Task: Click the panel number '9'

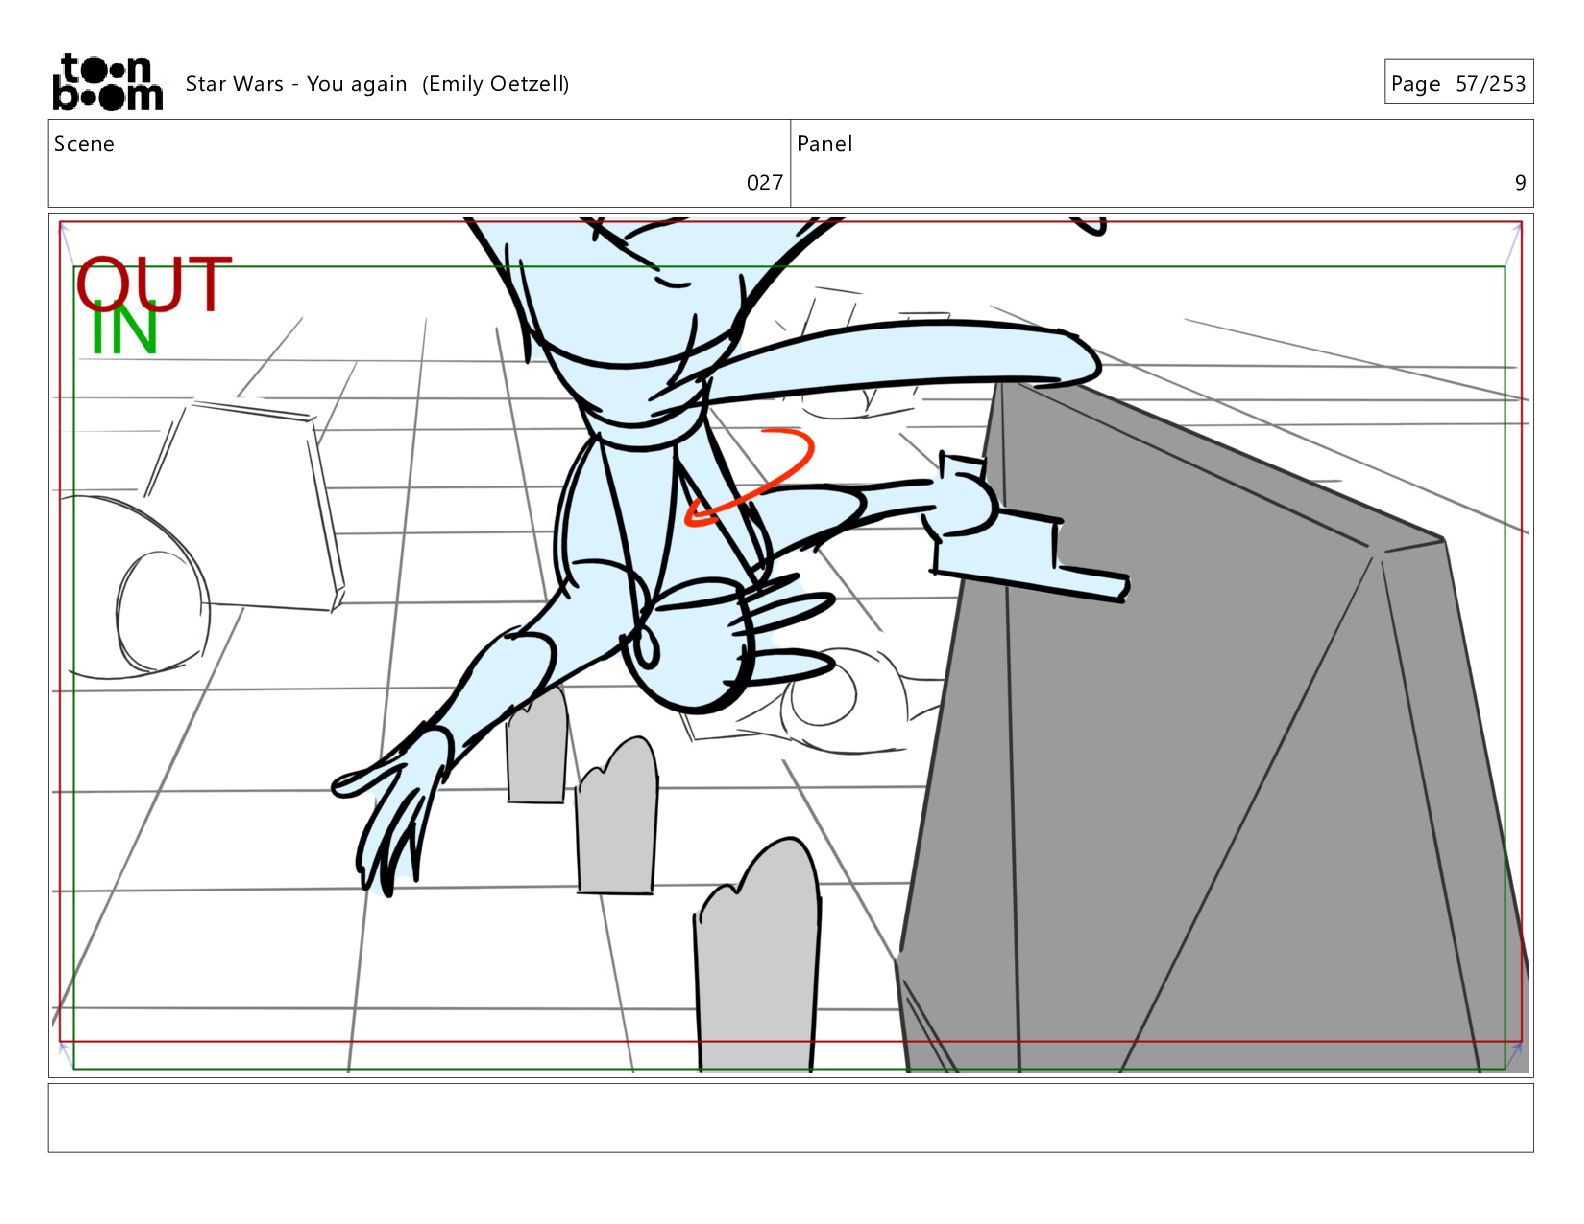Action: click(x=1520, y=183)
